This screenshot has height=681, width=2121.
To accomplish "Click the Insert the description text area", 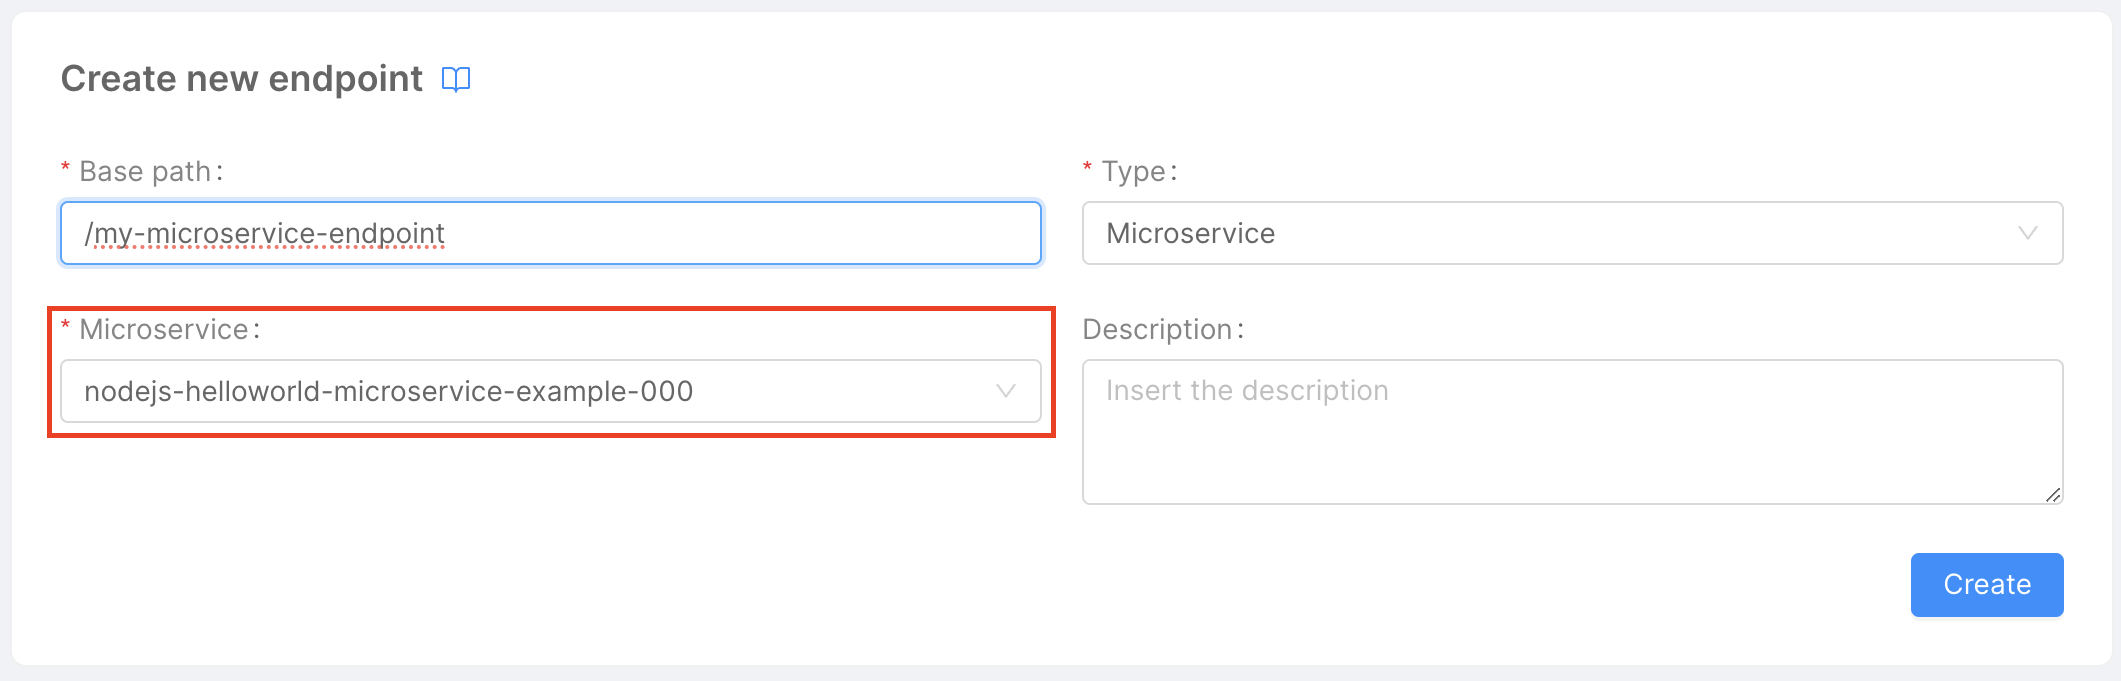I will coord(1572,430).
